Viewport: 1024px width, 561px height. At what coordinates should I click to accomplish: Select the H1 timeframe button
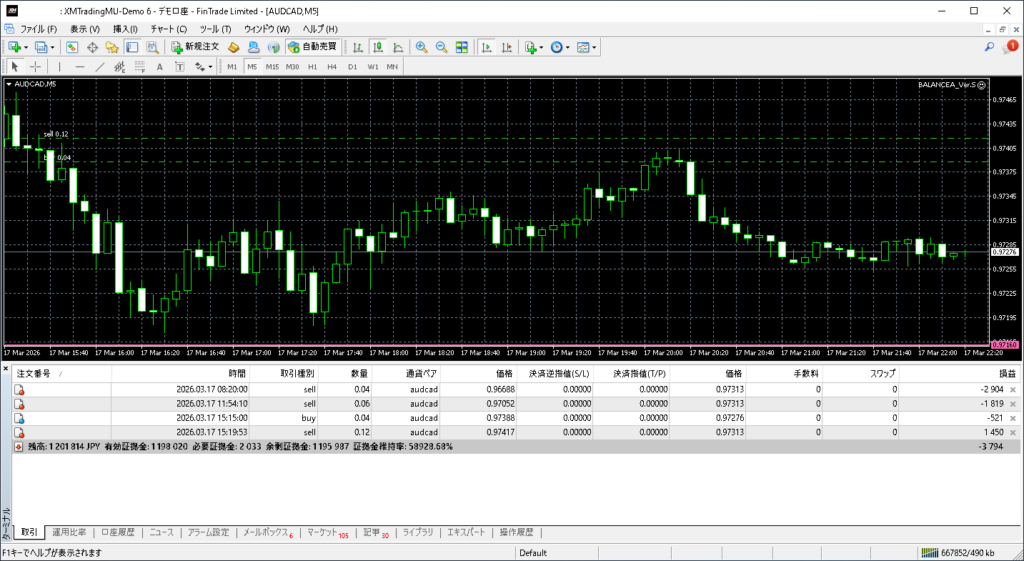[312, 67]
